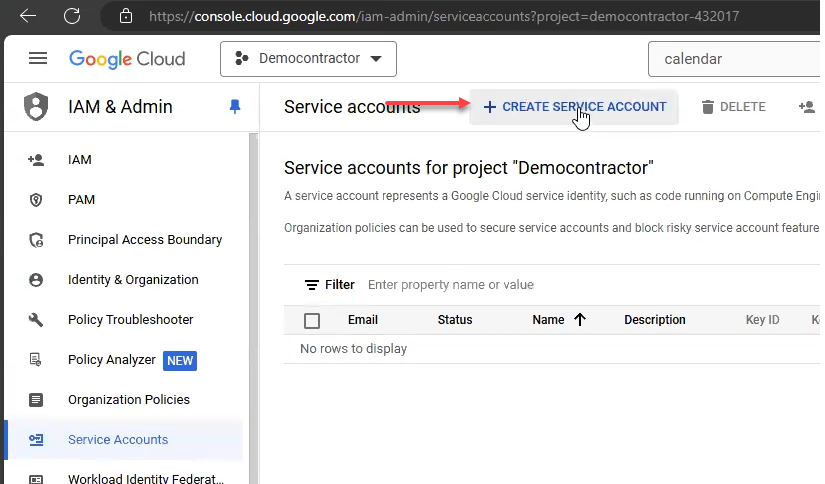825x484 pixels.
Task: Go back with the browser back arrow
Action: point(27,16)
